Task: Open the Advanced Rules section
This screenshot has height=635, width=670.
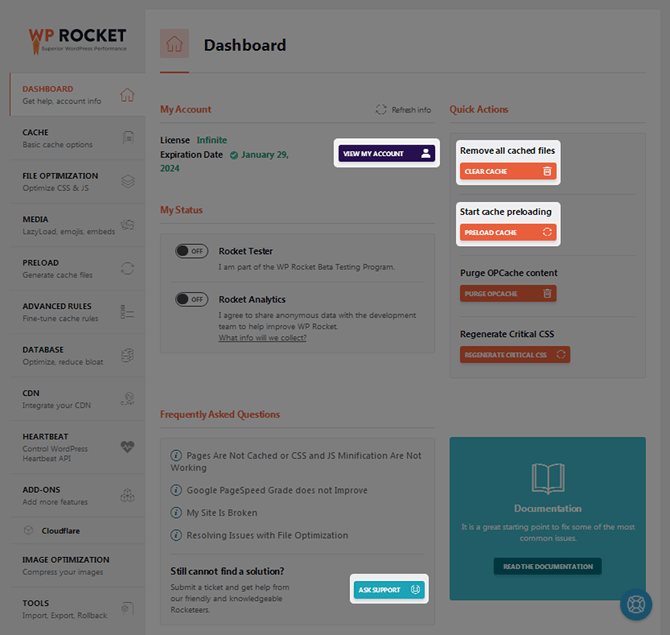Action: tap(78, 312)
